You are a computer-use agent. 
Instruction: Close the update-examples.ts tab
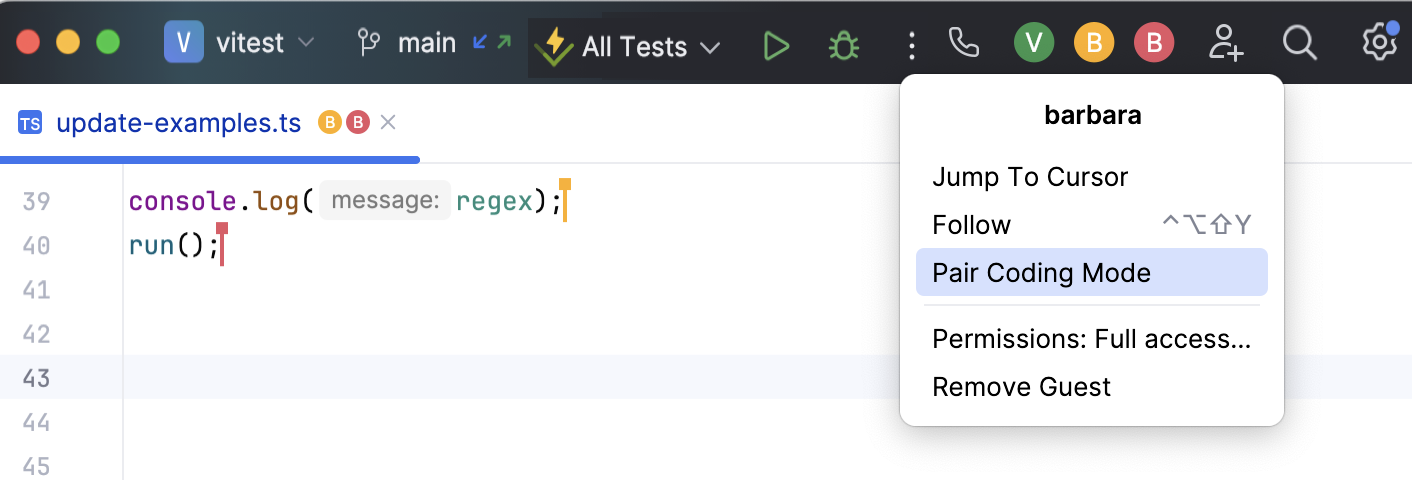tap(389, 123)
